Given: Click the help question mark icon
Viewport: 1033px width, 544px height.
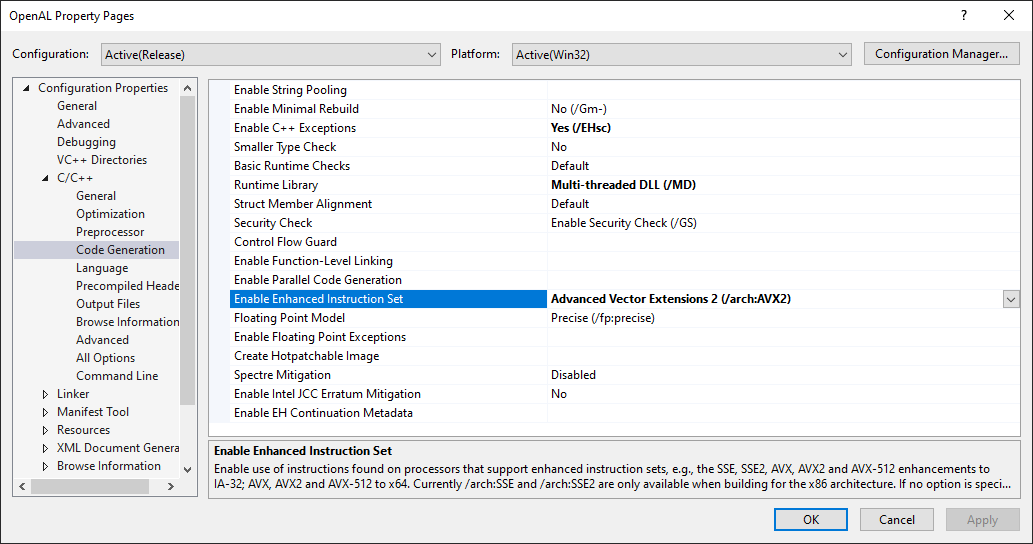Looking at the screenshot, I should click(964, 15).
